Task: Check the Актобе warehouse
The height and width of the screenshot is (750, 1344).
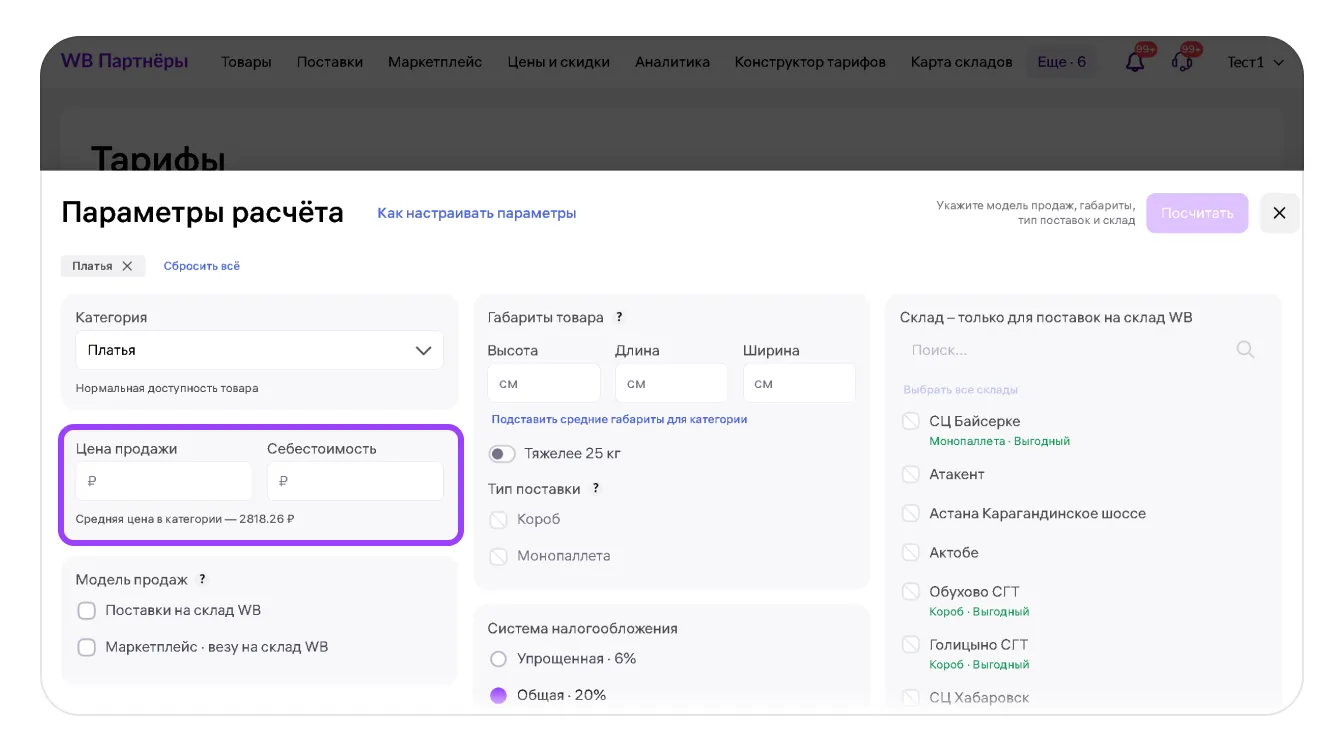Action: tap(911, 552)
